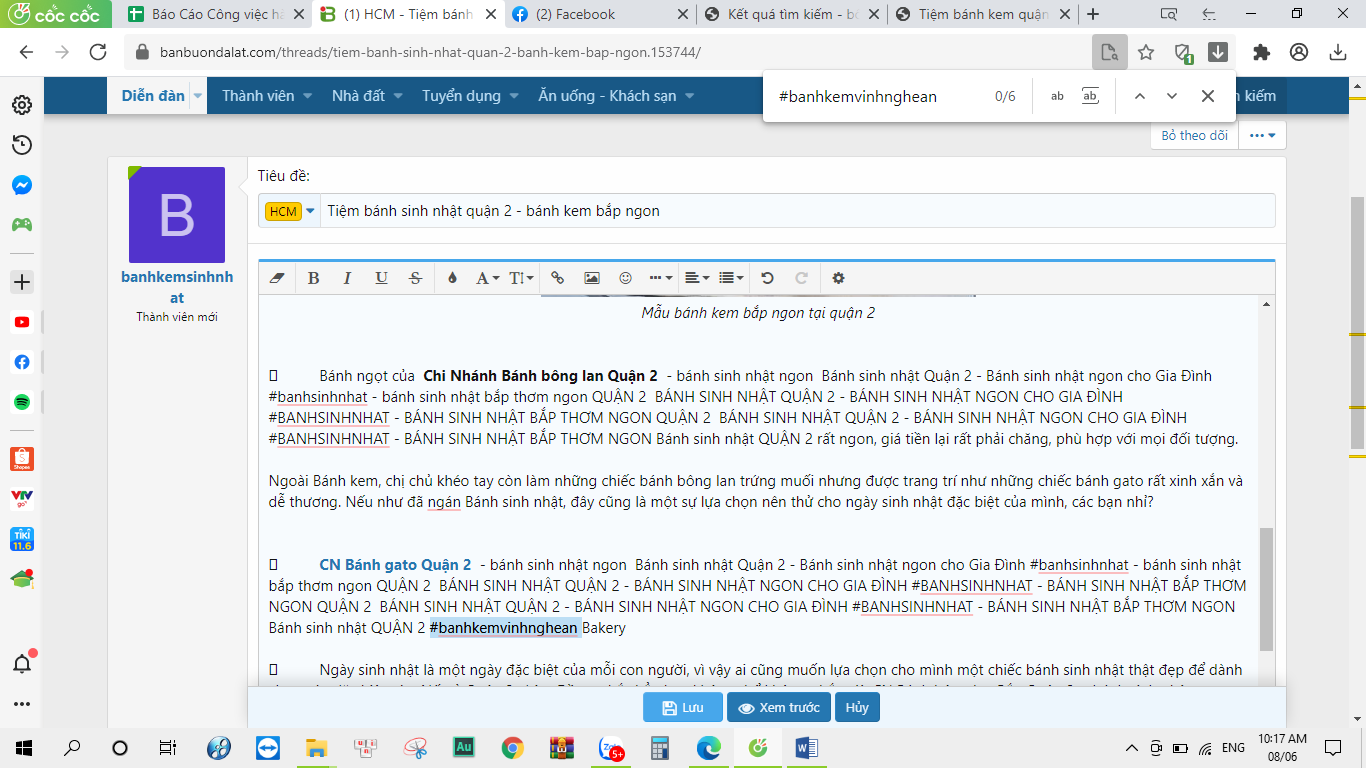Open sidebar notifications bell
Viewport: 1366px width, 768px height.
click(21, 663)
